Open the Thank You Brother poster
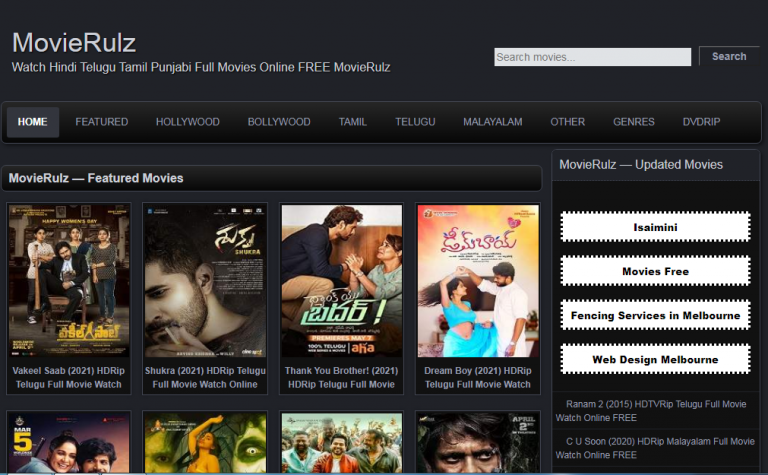The height and width of the screenshot is (475, 768). pyautogui.click(x=341, y=280)
